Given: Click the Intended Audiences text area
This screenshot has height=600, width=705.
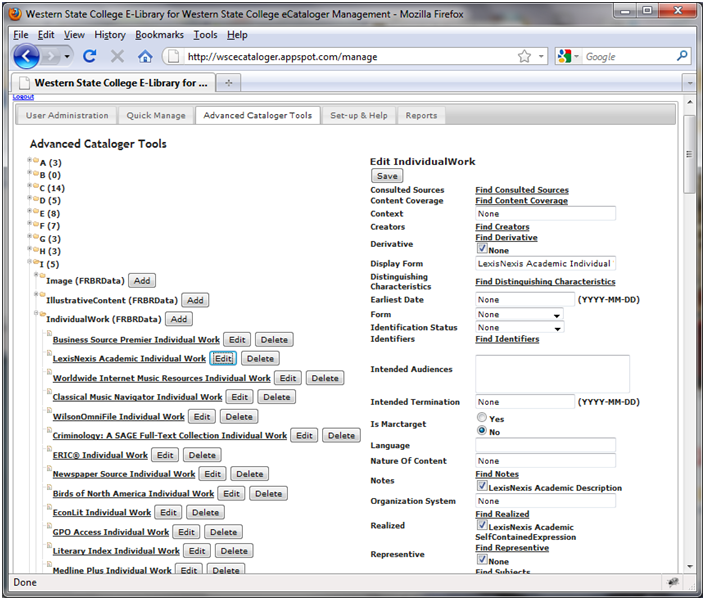Looking at the screenshot, I should pyautogui.click(x=553, y=374).
